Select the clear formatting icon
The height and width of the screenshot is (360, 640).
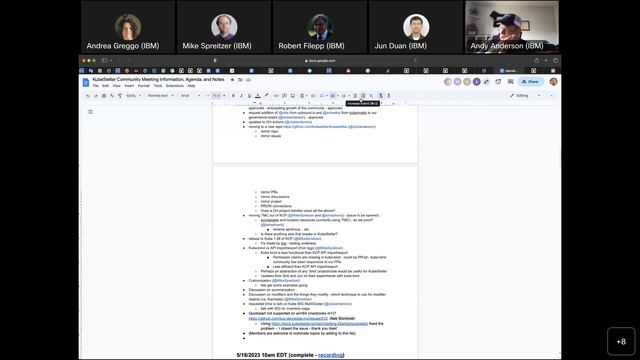[x=371, y=96]
